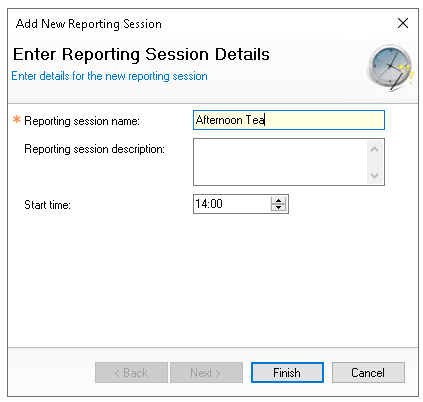Image resolution: width=423 pixels, height=402 pixels.
Task: Click description box scroll-up arrow
Action: (x=374, y=149)
